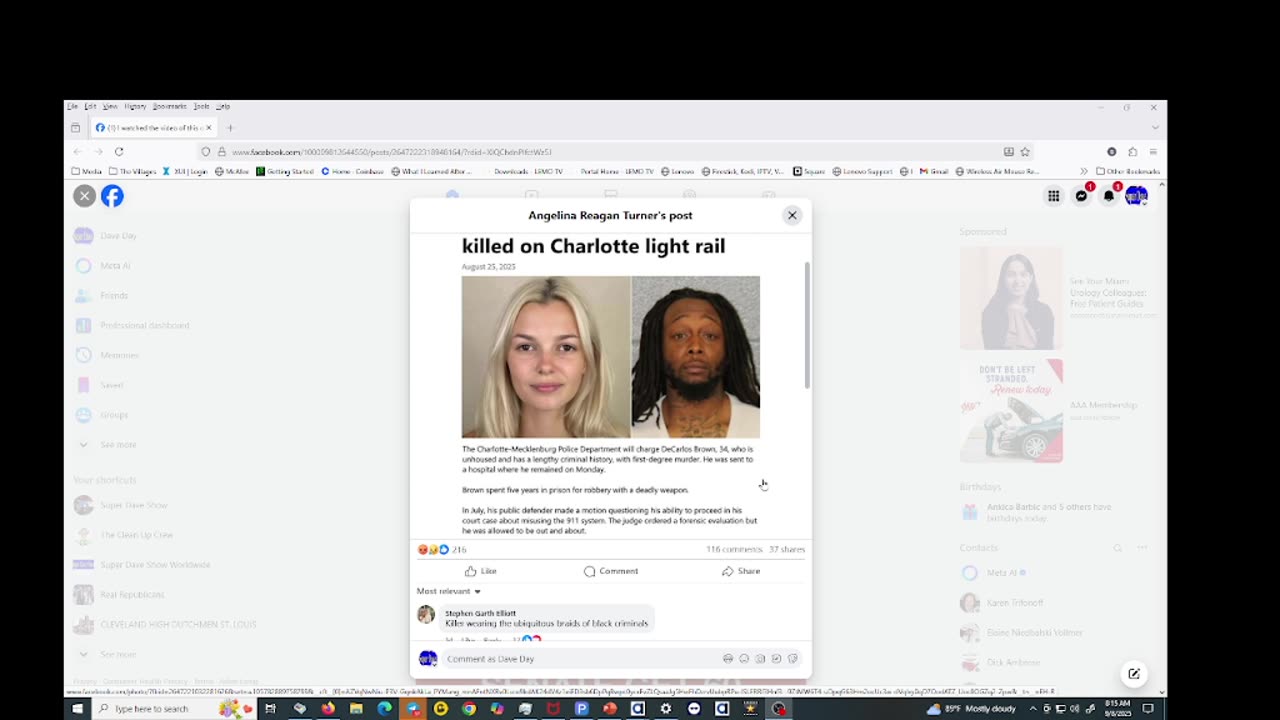The height and width of the screenshot is (720, 1280).
Task: Click the Share button on the post
Action: (741, 571)
